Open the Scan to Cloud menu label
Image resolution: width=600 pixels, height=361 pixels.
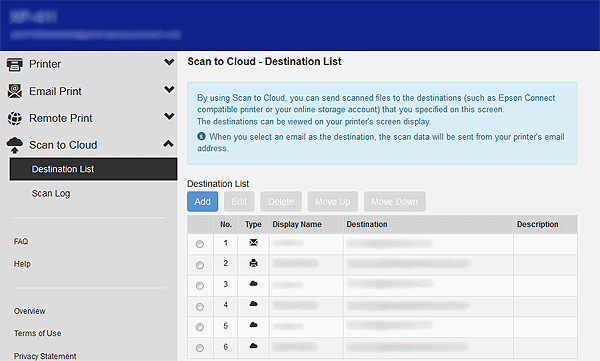(63, 145)
